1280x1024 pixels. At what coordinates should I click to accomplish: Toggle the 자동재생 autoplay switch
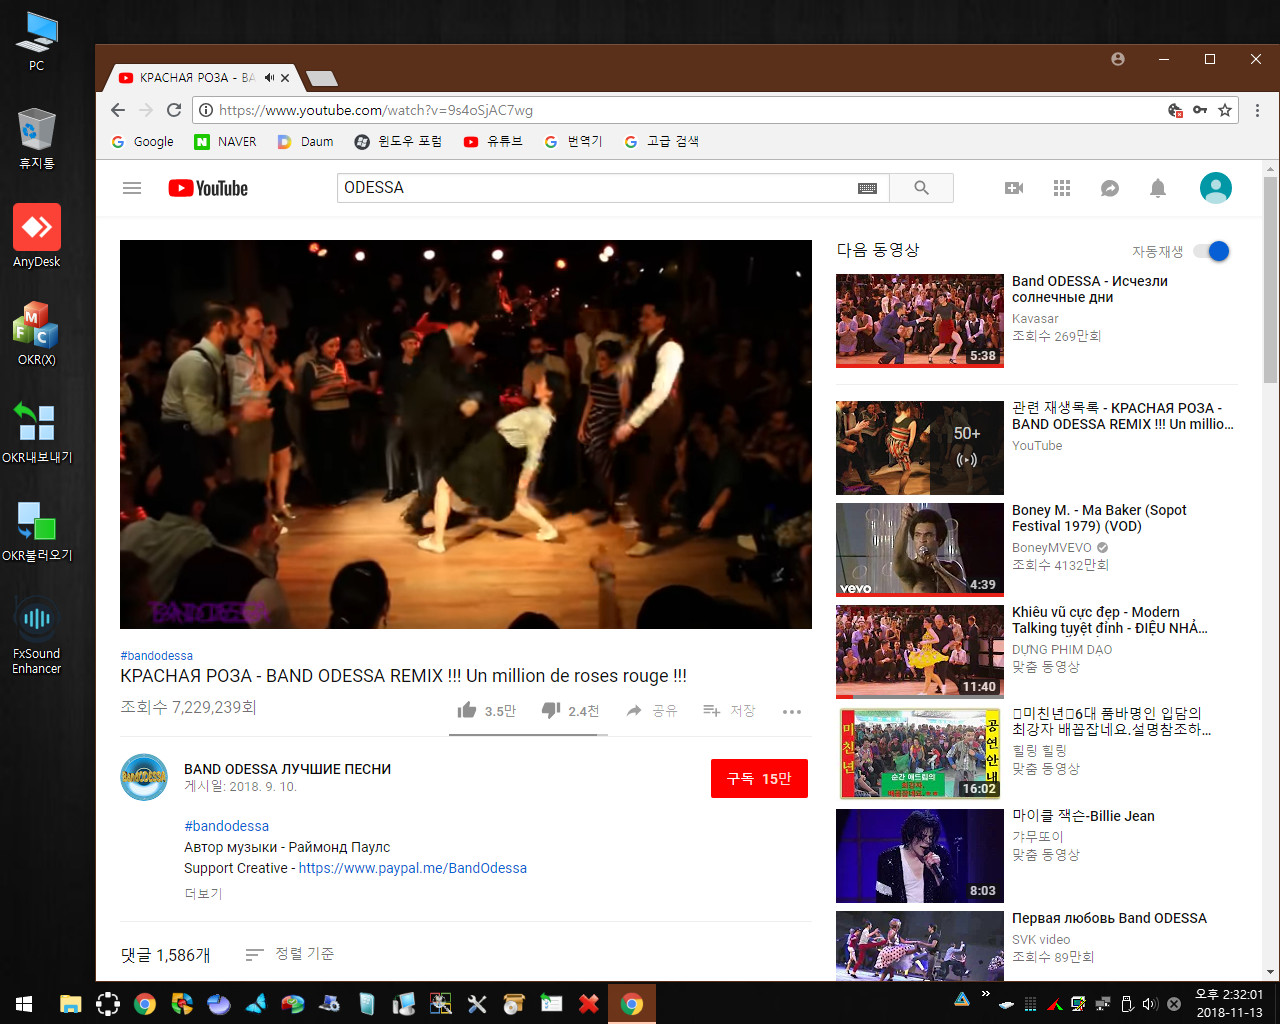(x=1212, y=251)
